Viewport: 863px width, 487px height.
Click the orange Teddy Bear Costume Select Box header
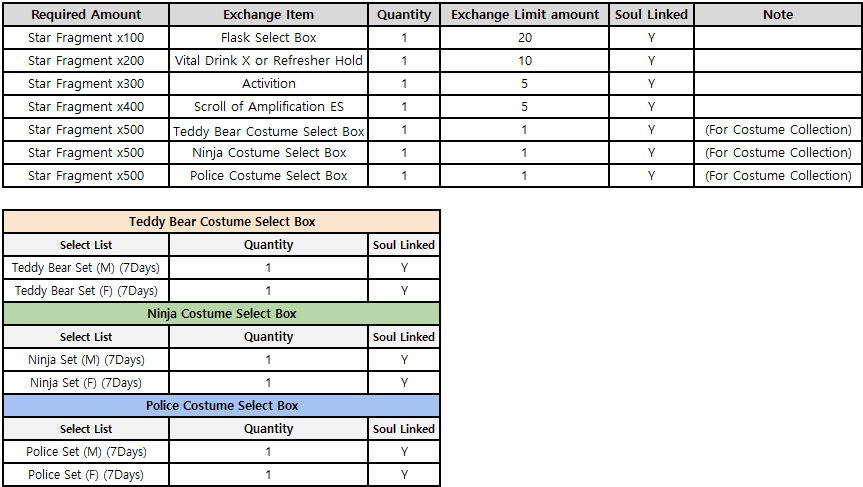point(221,222)
